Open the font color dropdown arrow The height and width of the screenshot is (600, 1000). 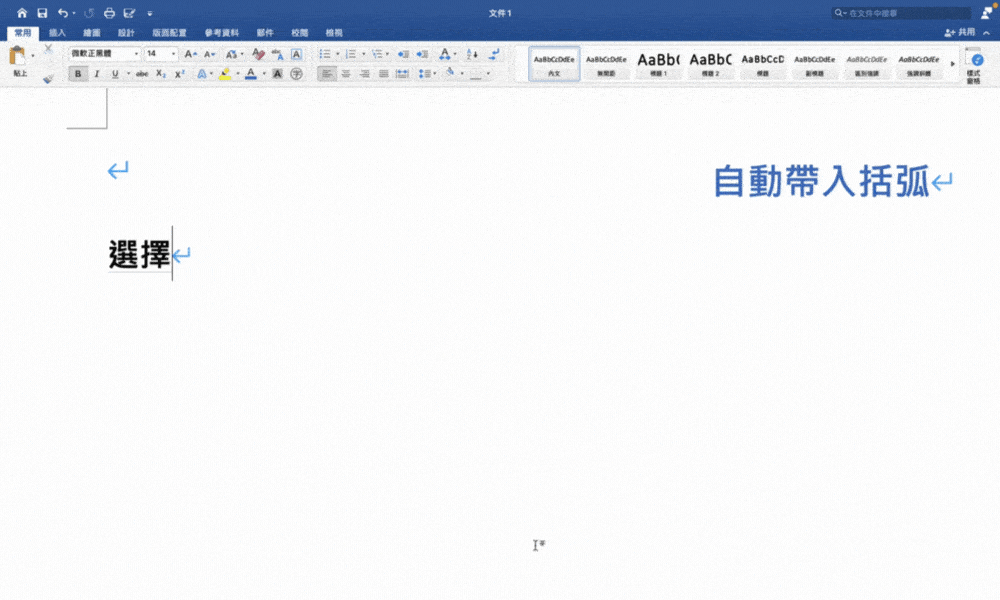point(264,74)
